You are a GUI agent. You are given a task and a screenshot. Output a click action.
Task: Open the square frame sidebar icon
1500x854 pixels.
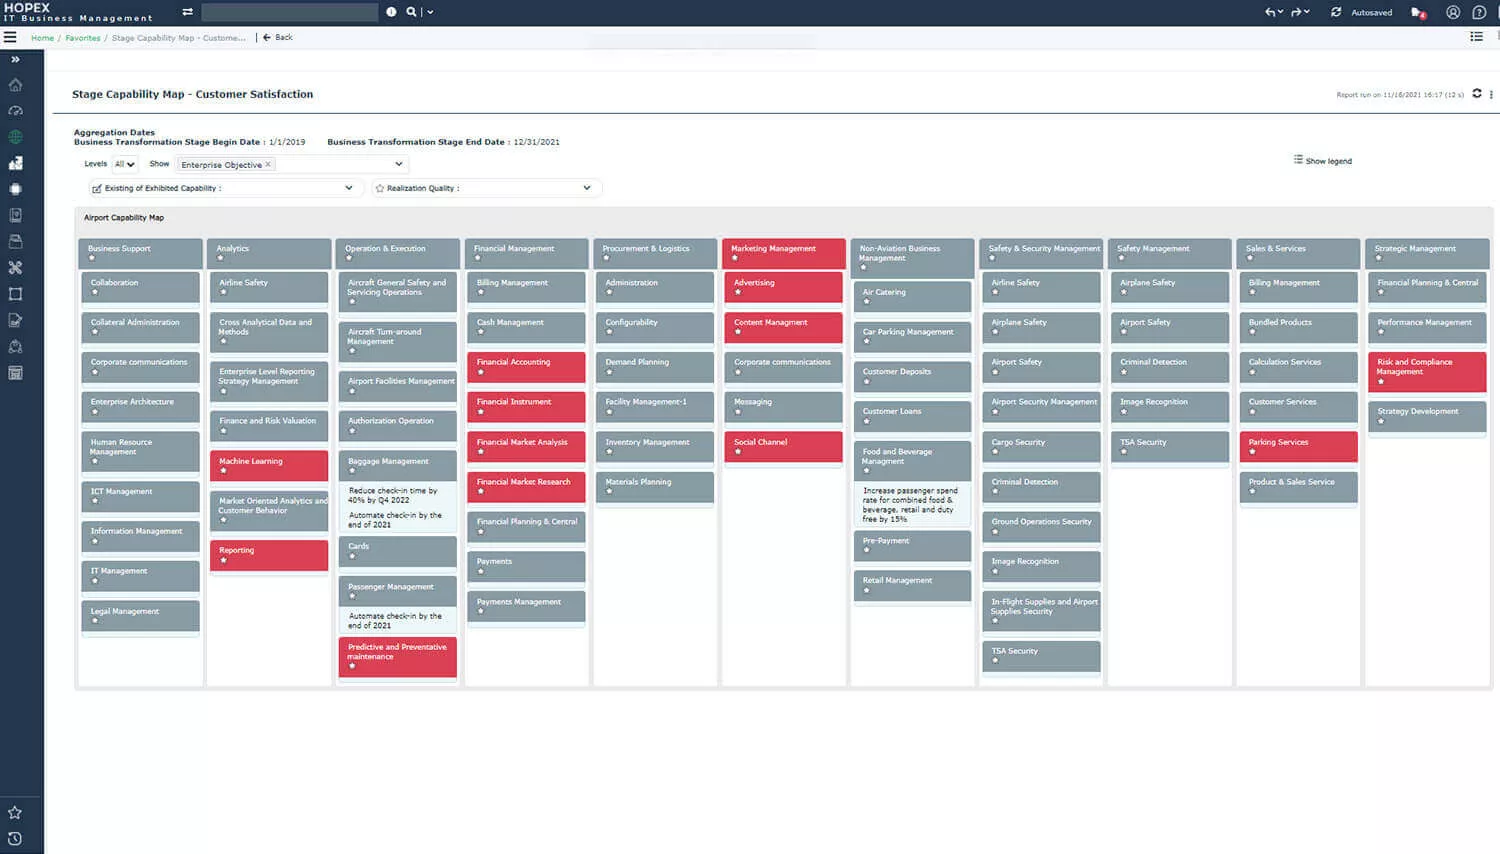(15, 294)
